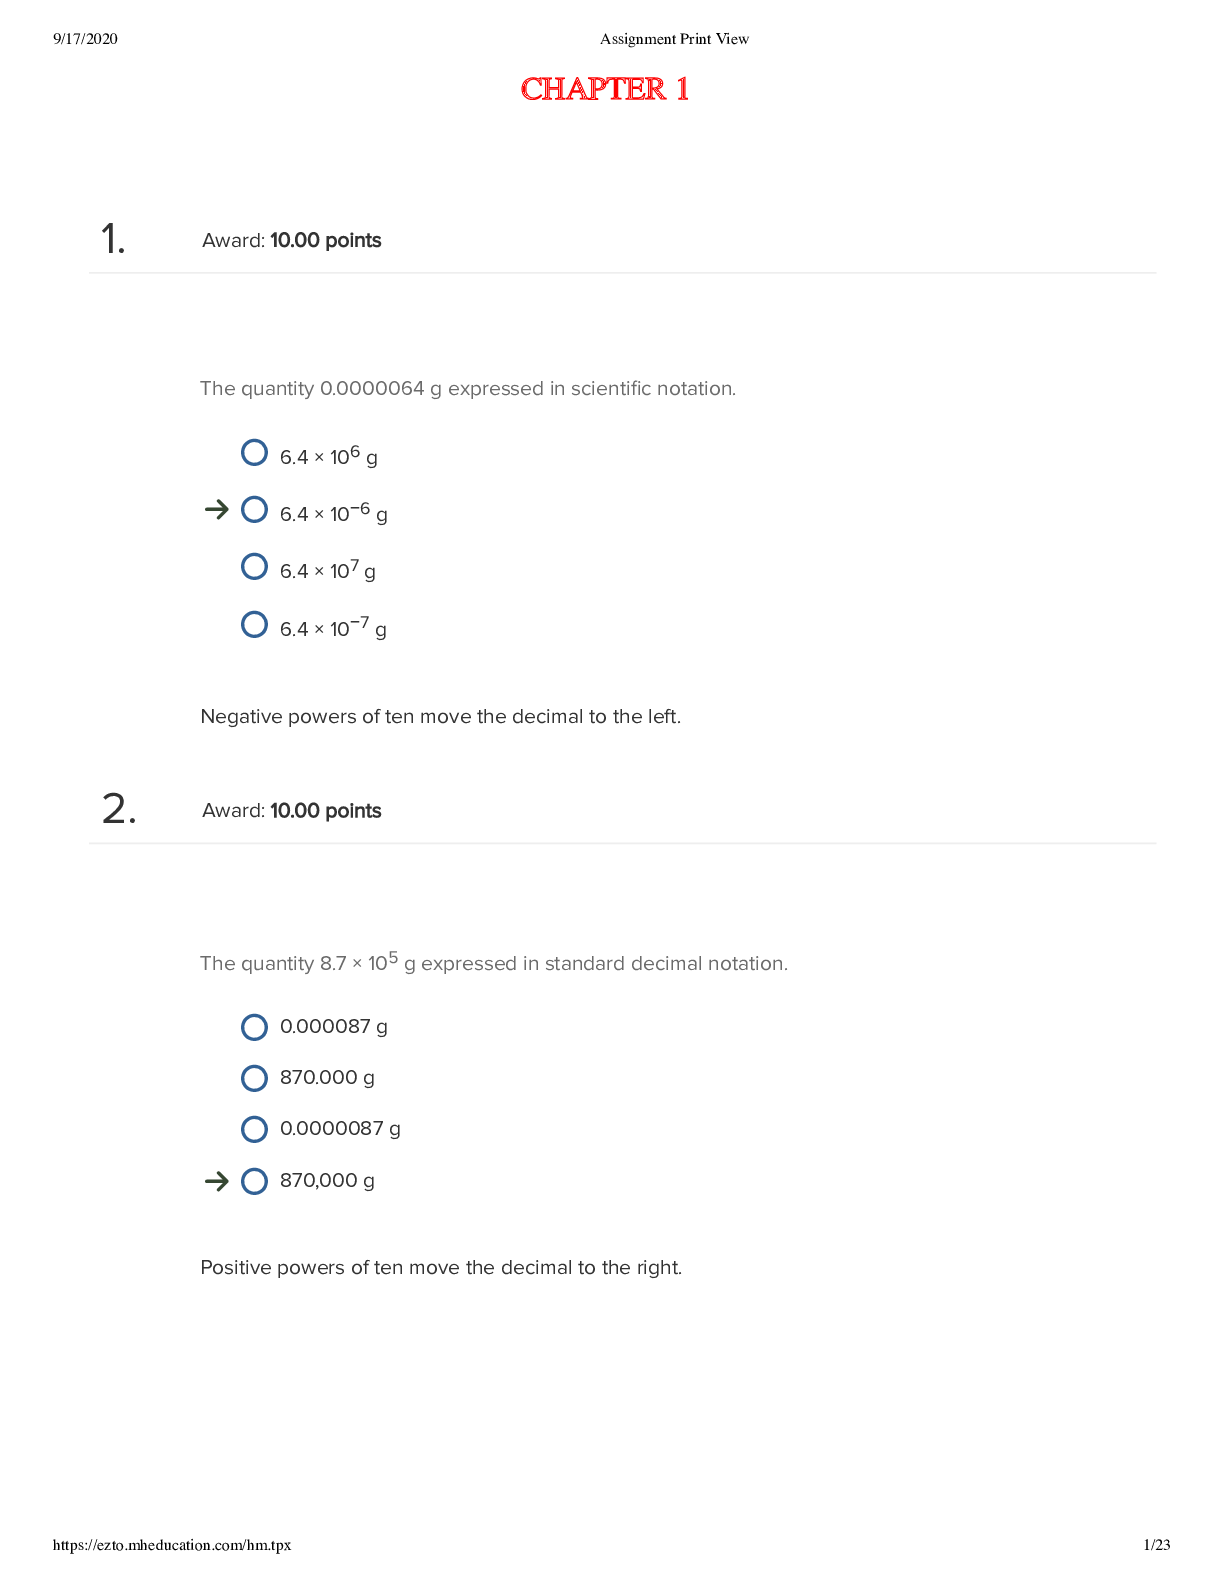The image size is (1224, 1584).
Task: Select the 0.000087 g answer option
Action: pos(254,1027)
